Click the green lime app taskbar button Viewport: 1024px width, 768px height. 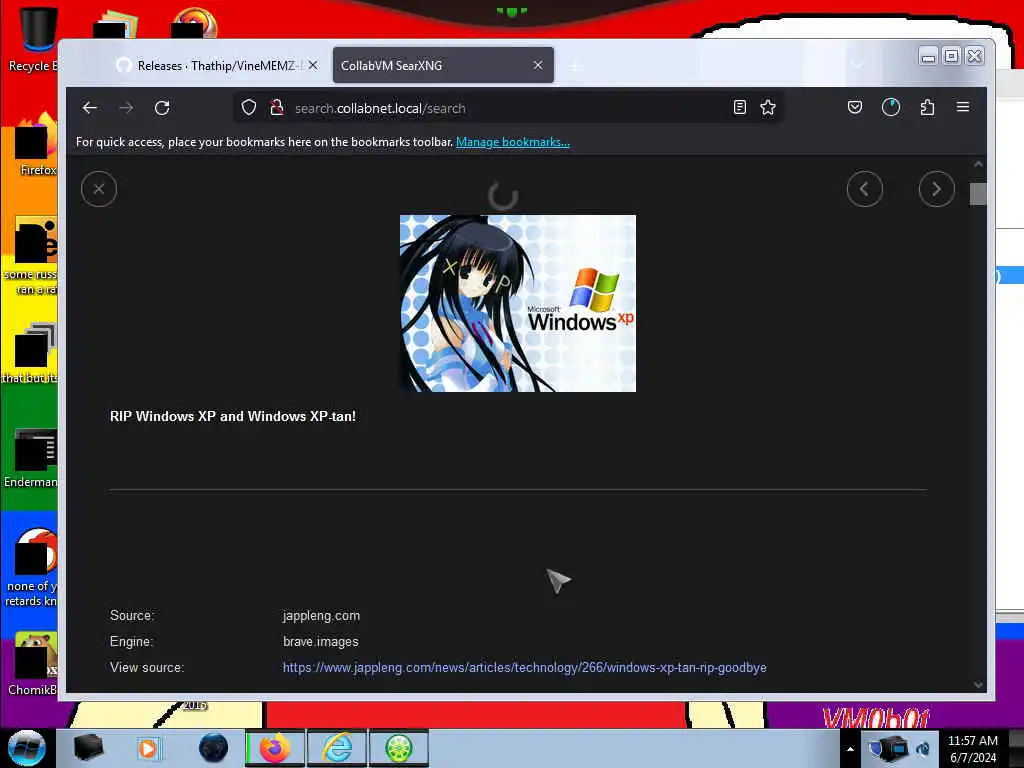pos(399,748)
